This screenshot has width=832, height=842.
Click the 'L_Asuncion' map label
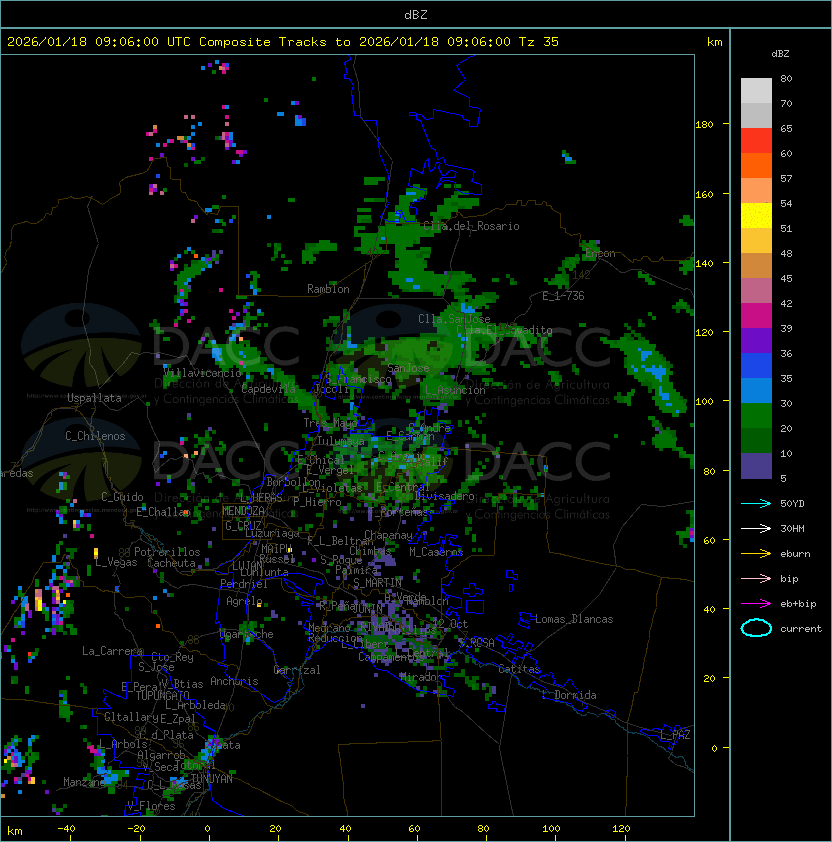[455, 390]
